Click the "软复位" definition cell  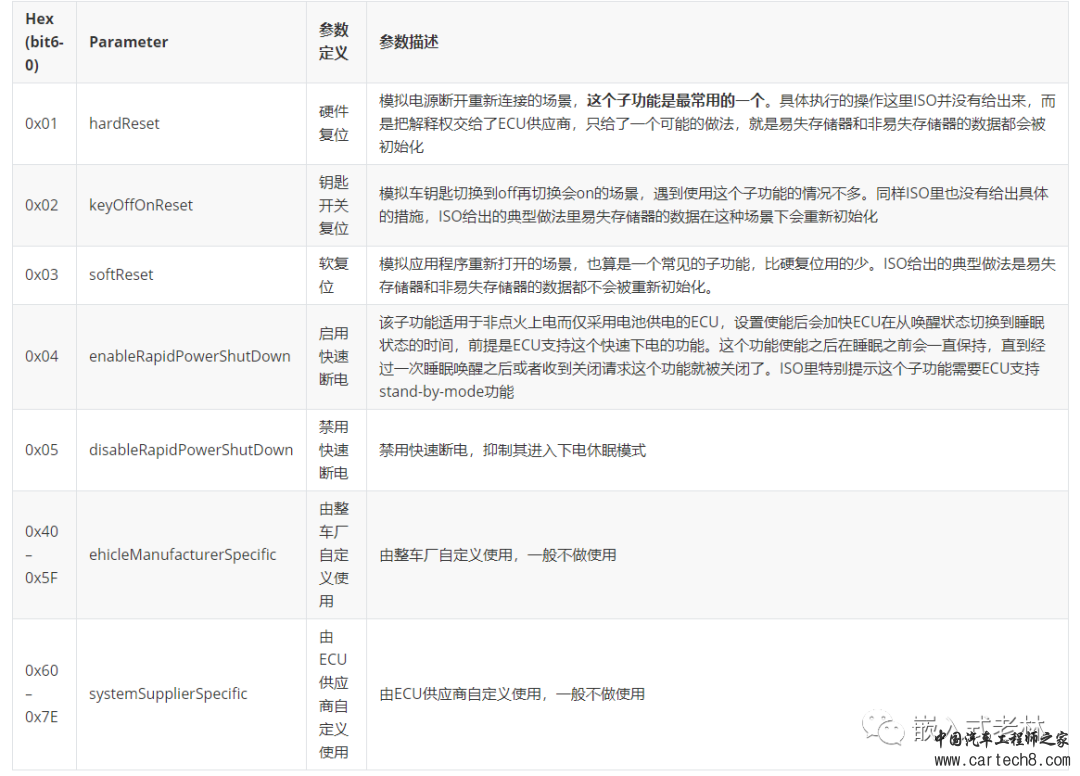[334, 275]
